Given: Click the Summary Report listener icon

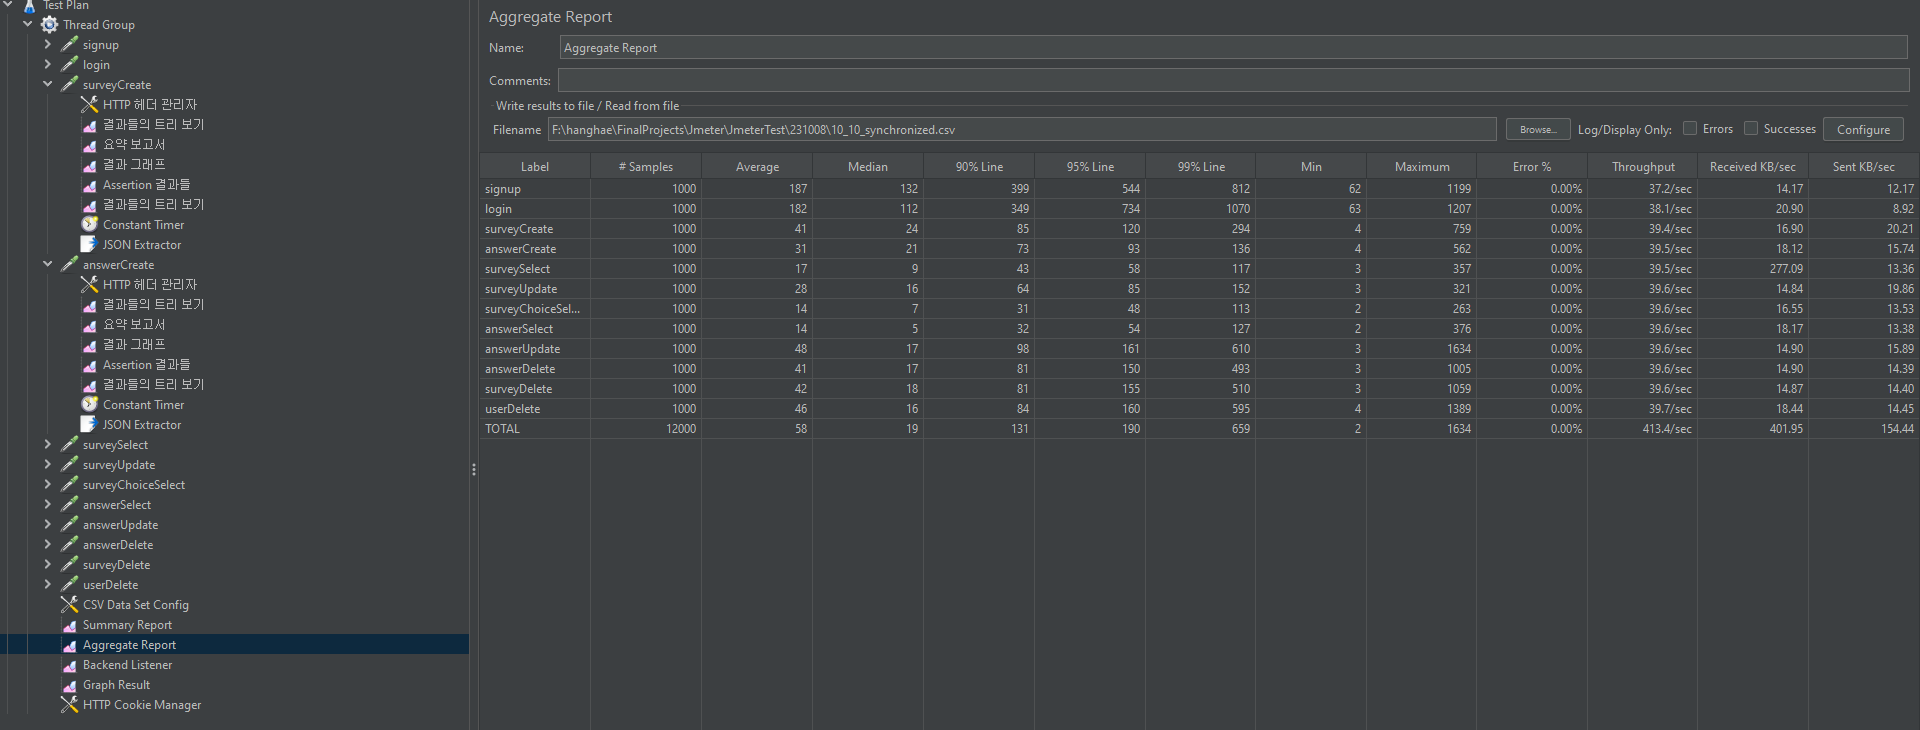Looking at the screenshot, I should pyautogui.click(x=69, y=624).
